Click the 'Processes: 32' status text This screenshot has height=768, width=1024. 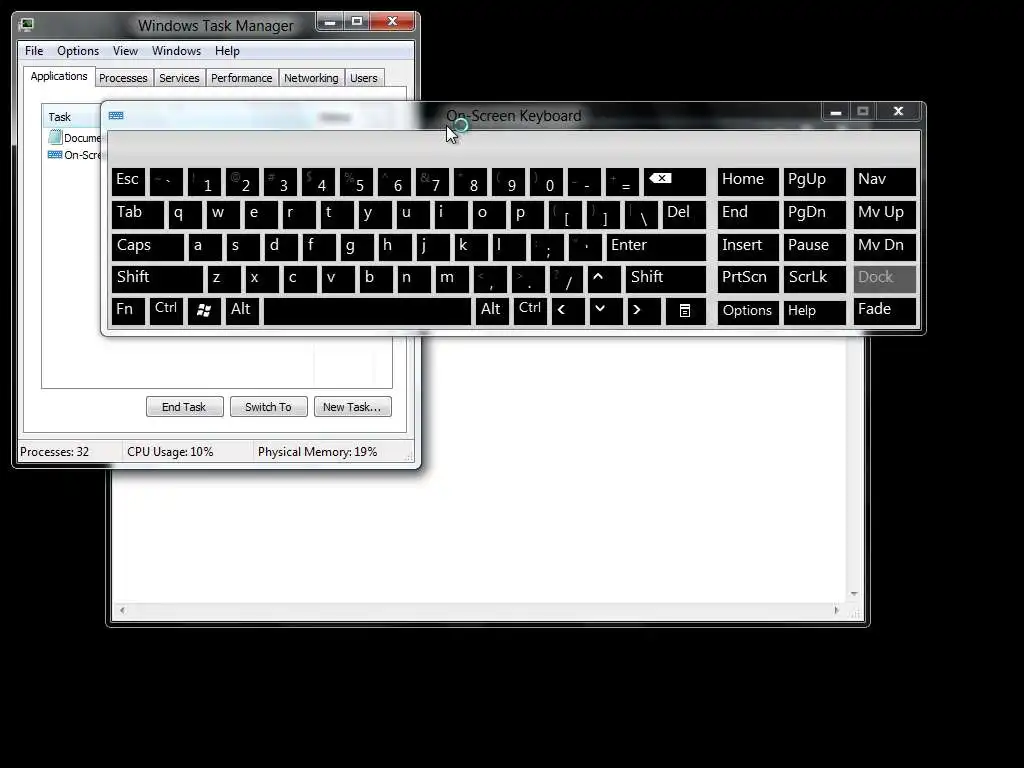[x=54, y=452]
